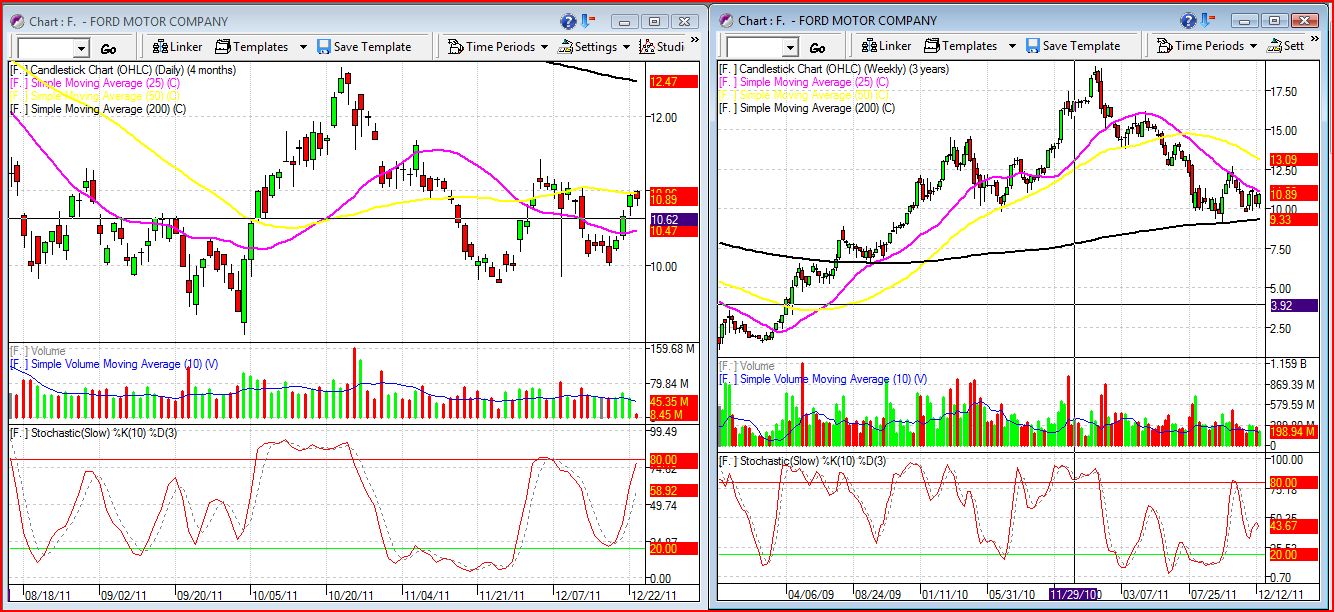Expand Templates dropdown arrow in daily chart
Viewport: 1334px width, 612px height.
tap(302, 47)
